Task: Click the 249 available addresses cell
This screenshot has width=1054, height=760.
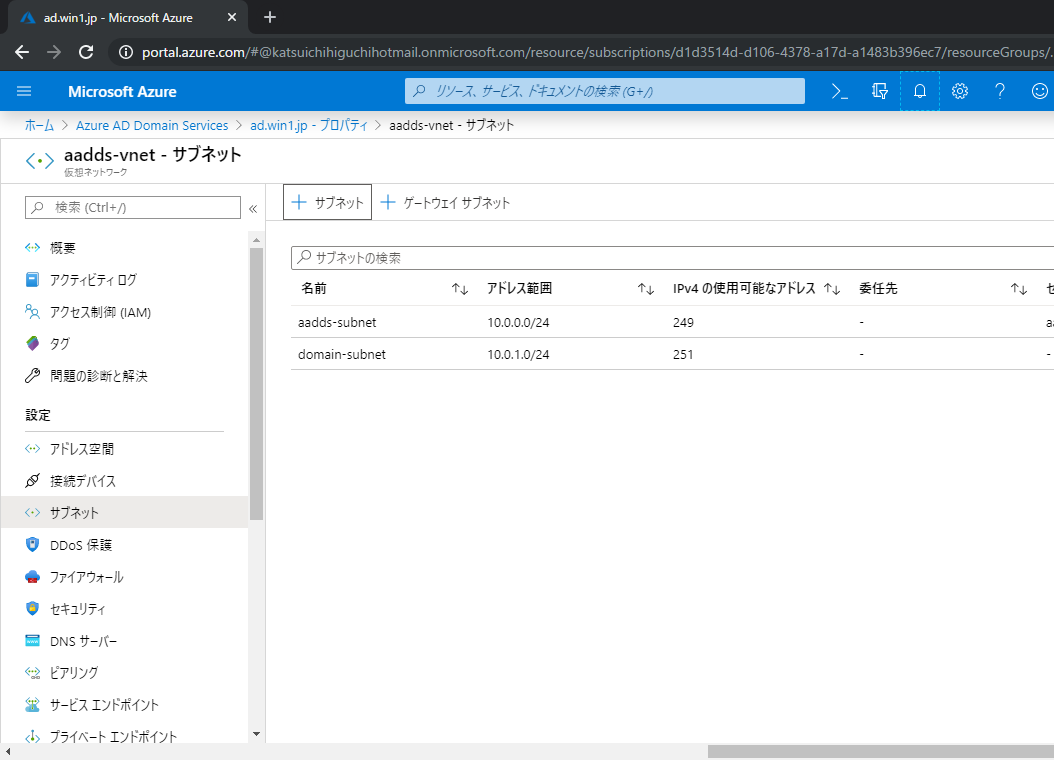Action: (683, 323)
